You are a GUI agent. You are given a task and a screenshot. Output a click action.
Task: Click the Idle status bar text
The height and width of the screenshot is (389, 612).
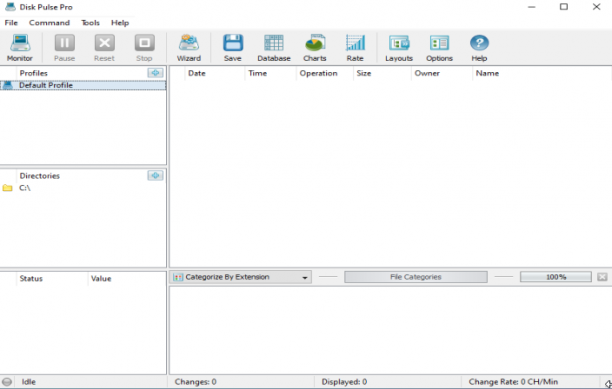coord(28,382)
